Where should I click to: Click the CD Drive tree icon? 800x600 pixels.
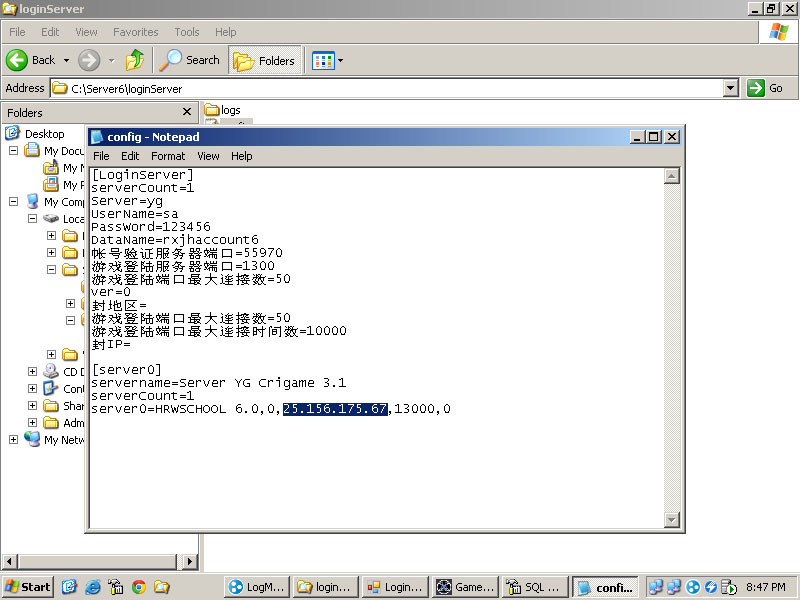(51, 371)
